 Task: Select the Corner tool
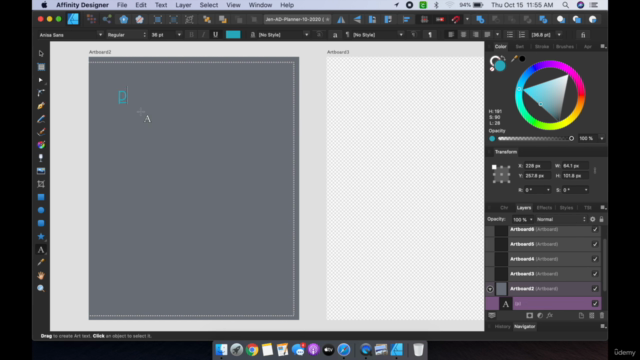(41, 93)
